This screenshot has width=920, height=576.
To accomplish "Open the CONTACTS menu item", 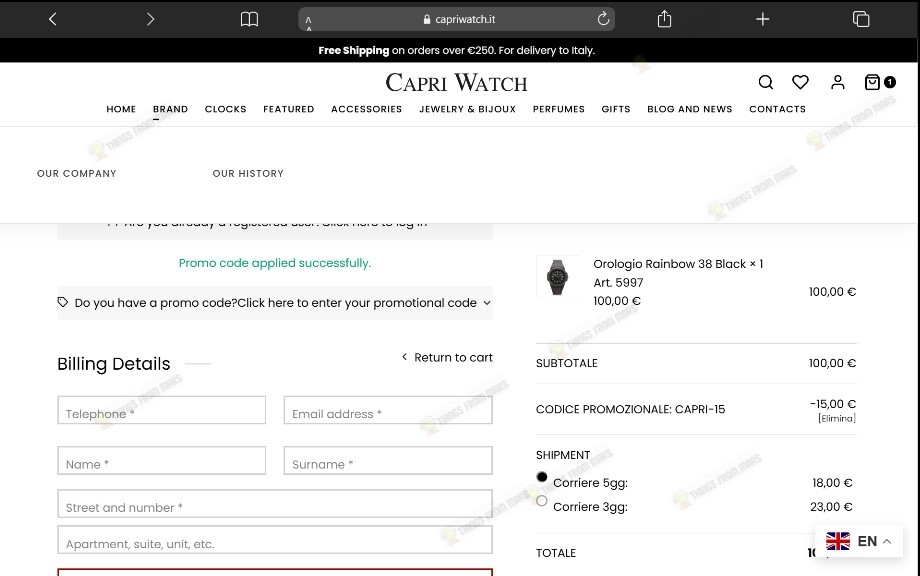I will pos(777,109).
